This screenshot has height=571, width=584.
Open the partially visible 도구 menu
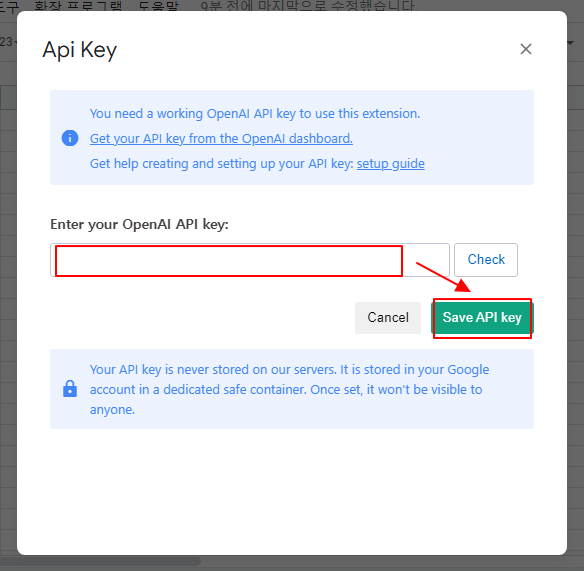click(x=8, y=5)
